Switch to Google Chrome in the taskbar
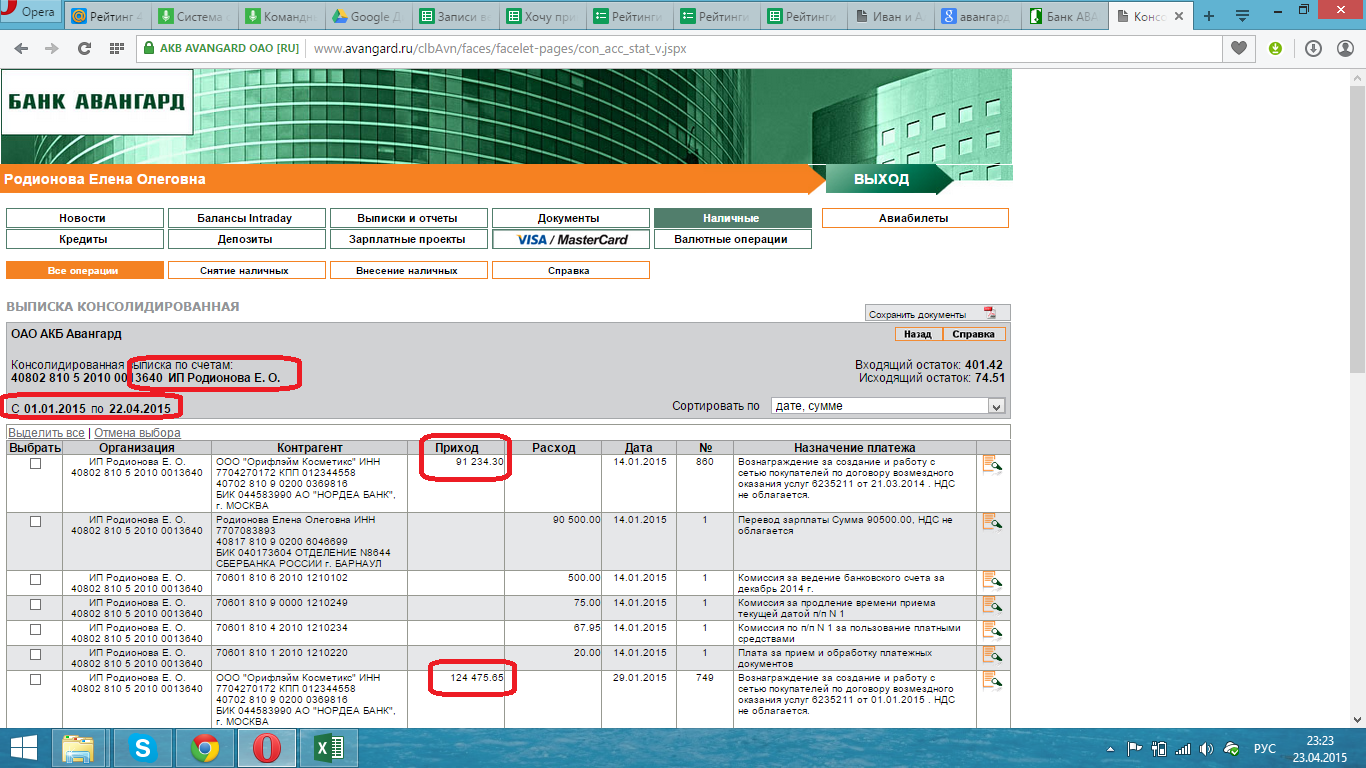This screenshot has height=768, width=1366. (205, 748)
